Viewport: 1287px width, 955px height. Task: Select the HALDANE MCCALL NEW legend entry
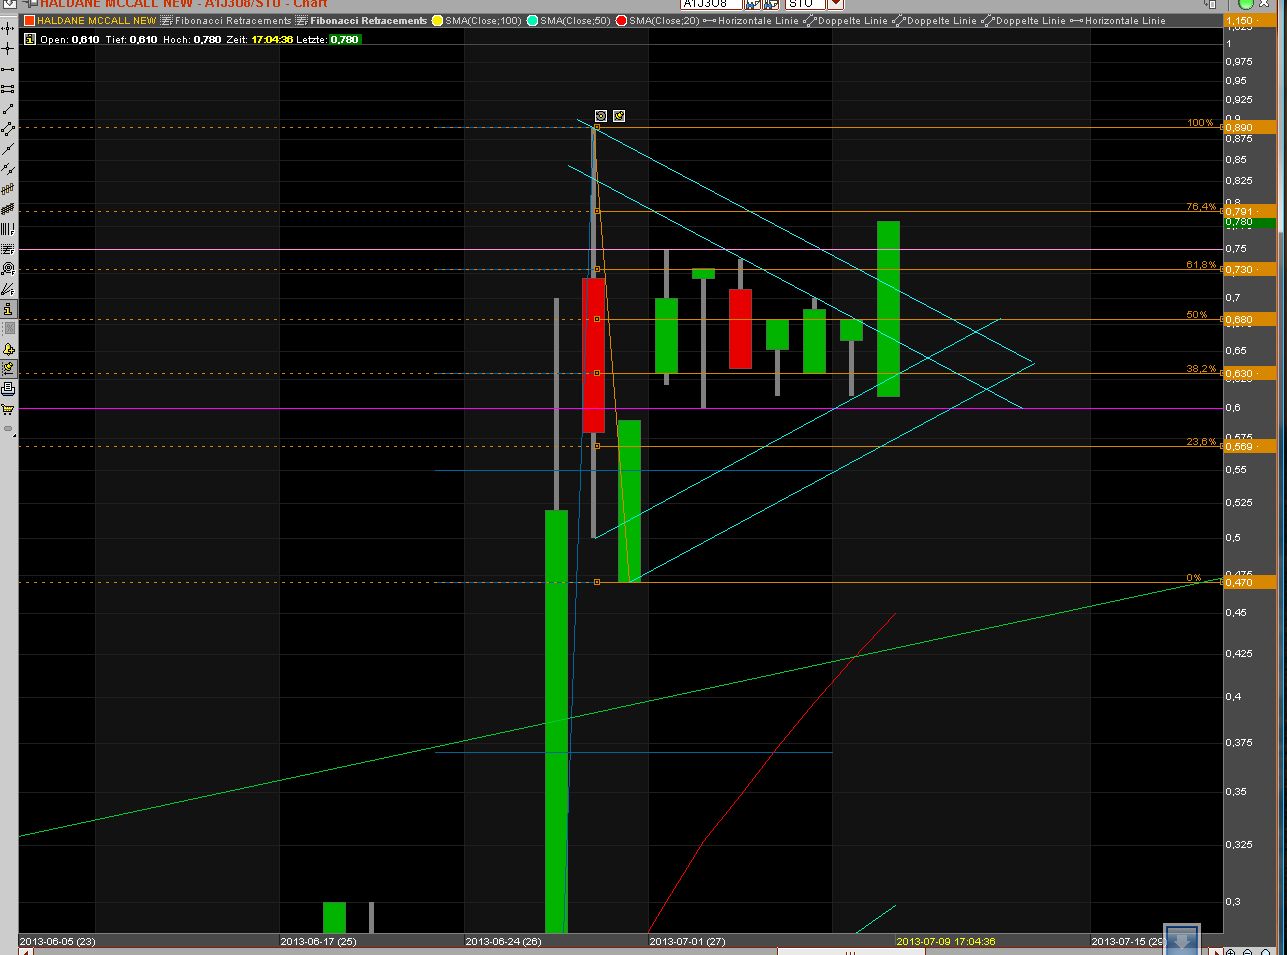(x=97, y=20)
